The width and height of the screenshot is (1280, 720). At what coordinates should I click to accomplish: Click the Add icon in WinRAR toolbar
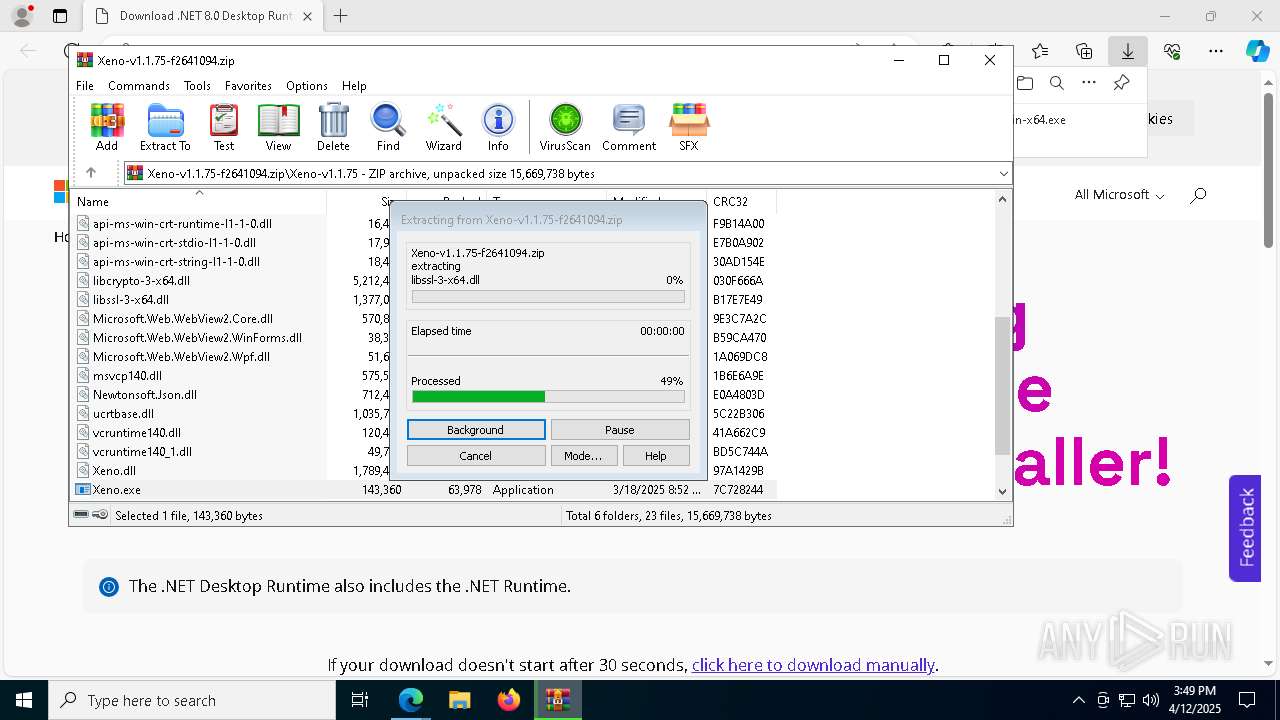(x=107, y=127)
